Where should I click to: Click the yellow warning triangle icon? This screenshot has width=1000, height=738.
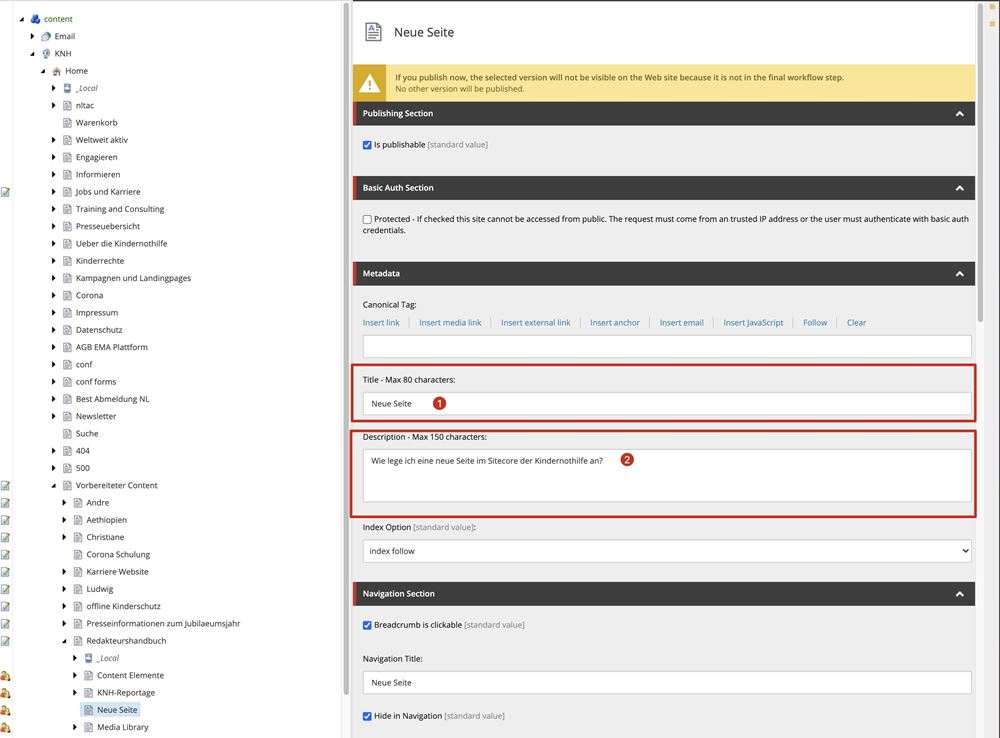[370, 83]
